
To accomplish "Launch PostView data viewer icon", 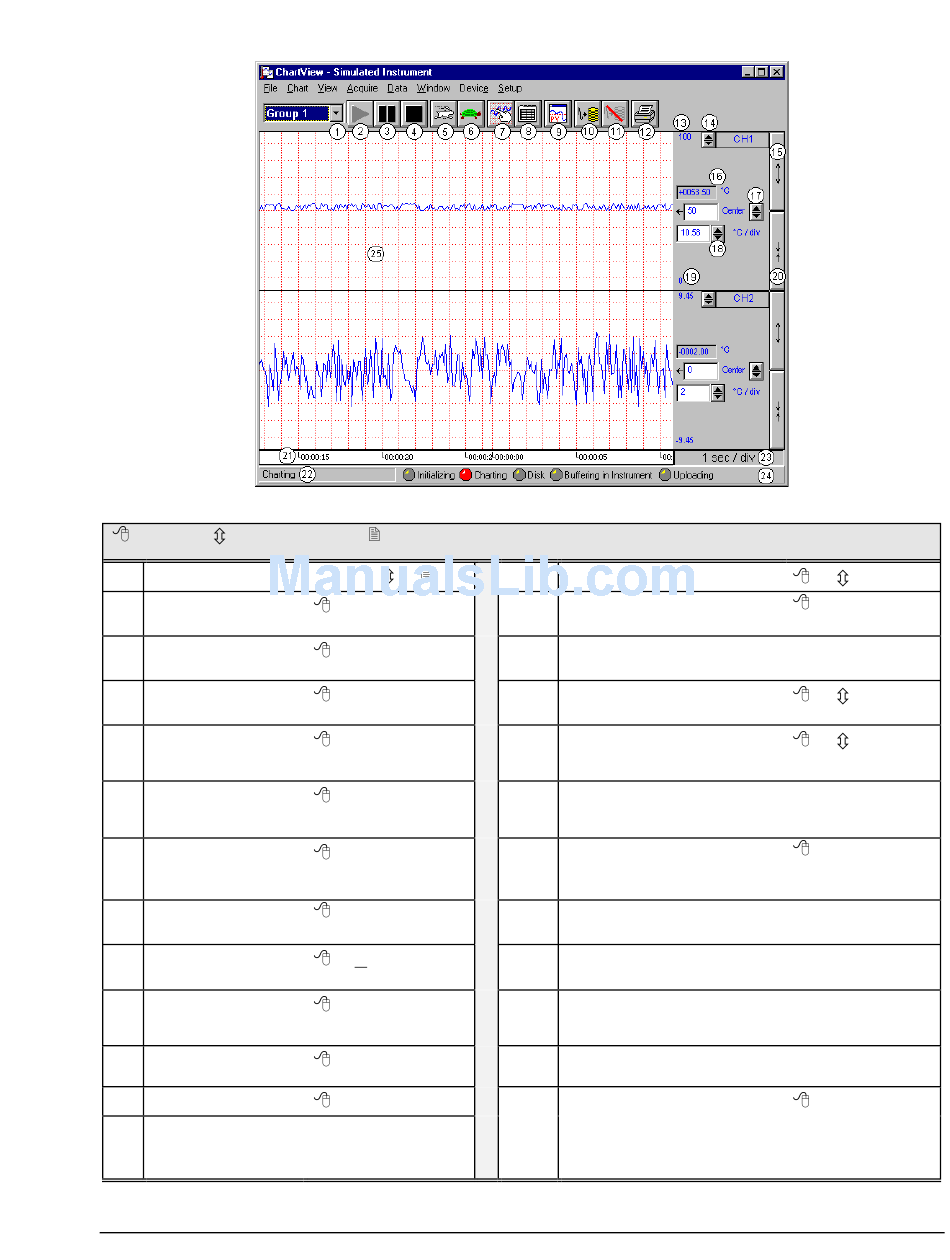I will (x=558, y=113).
